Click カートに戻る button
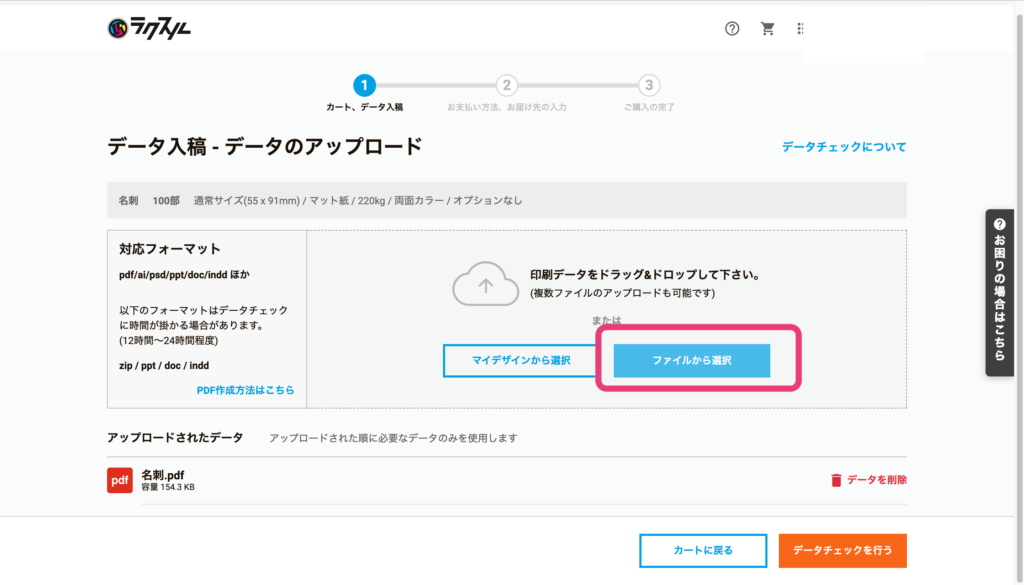The image size is (1024, 585). (703, 550)
